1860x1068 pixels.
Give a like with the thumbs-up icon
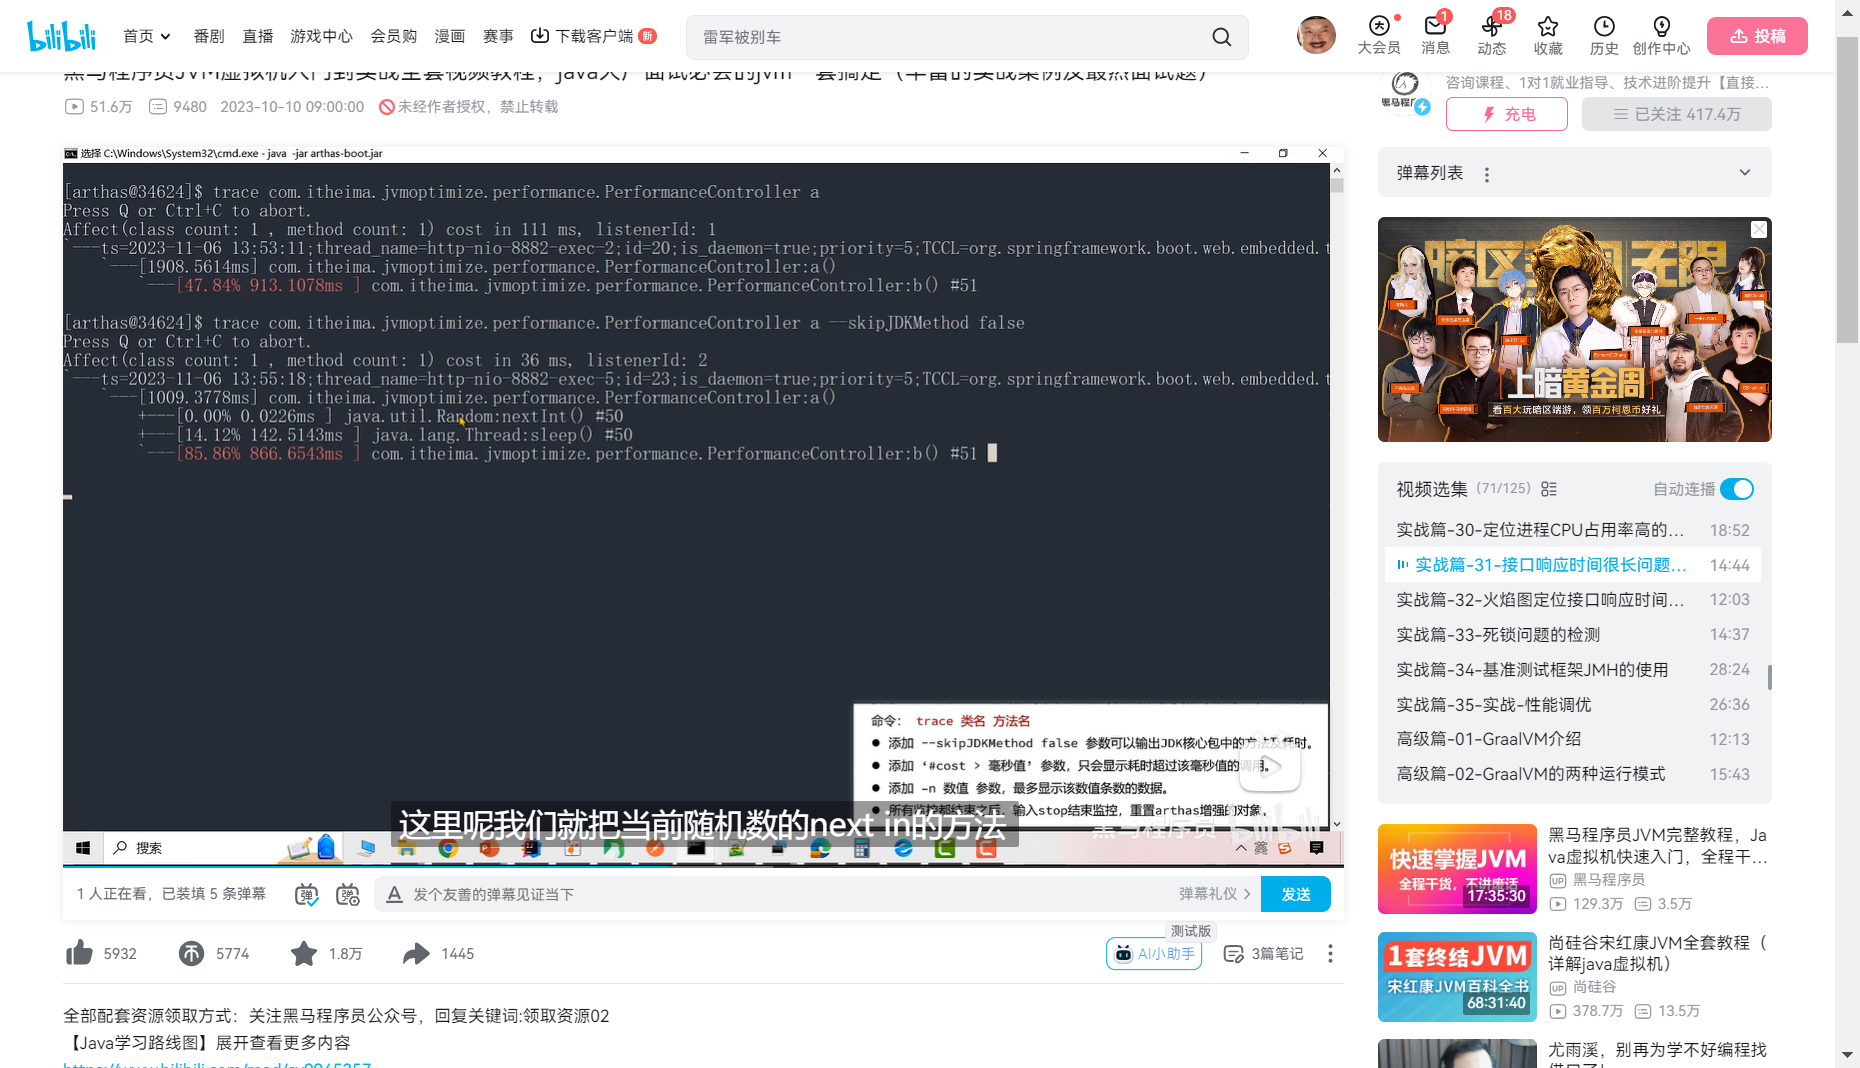tap(82, 953)
